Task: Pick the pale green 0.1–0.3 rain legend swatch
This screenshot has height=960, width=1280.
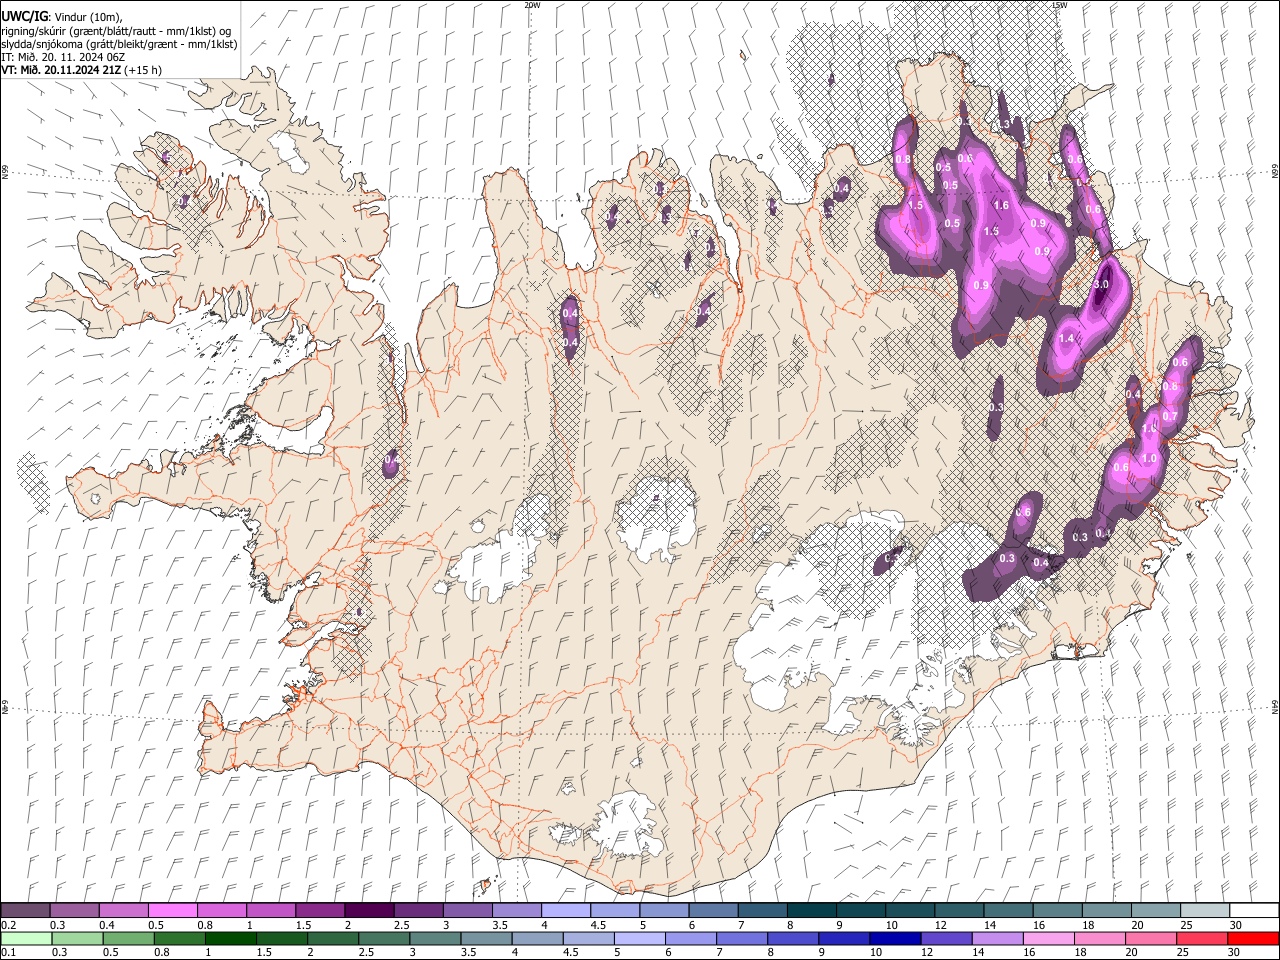Action: coord(26,938)
